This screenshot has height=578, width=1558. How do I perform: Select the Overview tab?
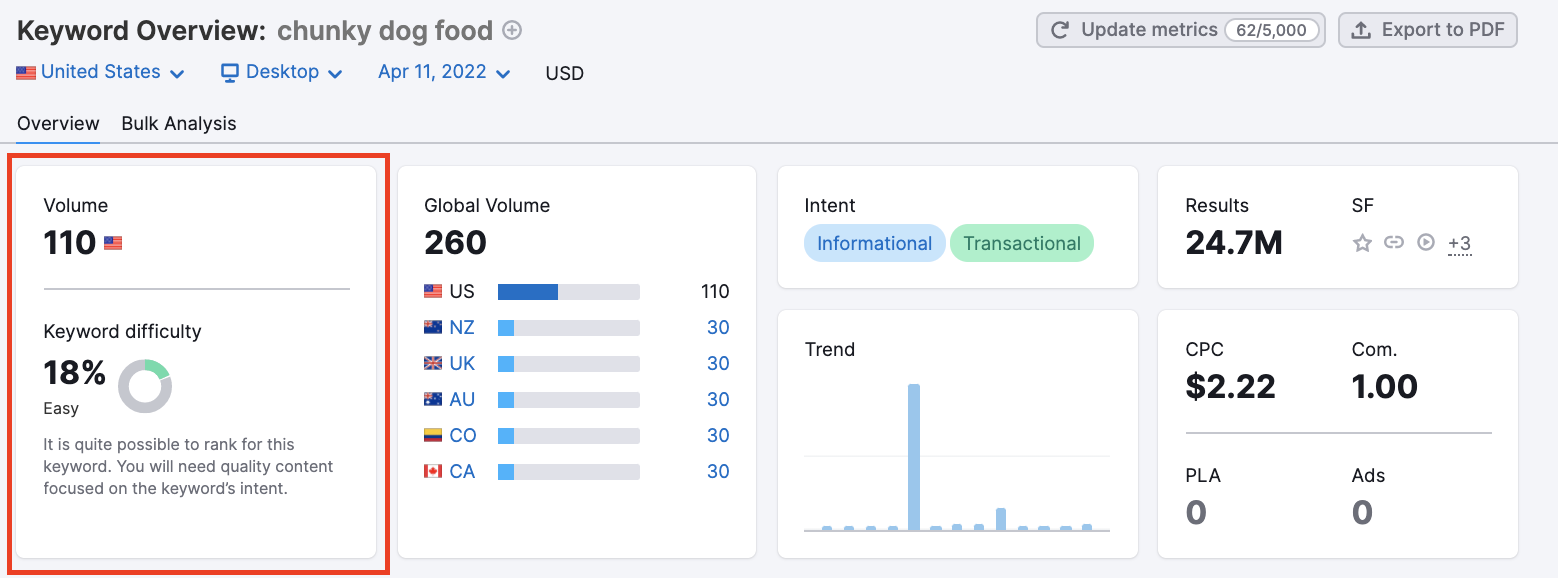[x=58, y=124]
